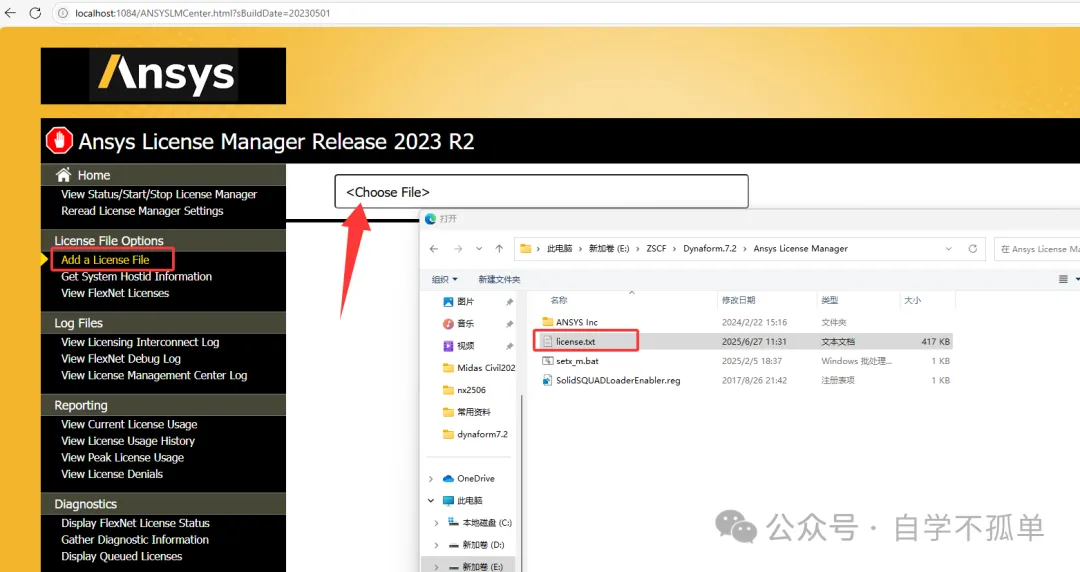Select OneDrive in navigation pane
The image size is (1080, 572).
(x=469, y=478)
